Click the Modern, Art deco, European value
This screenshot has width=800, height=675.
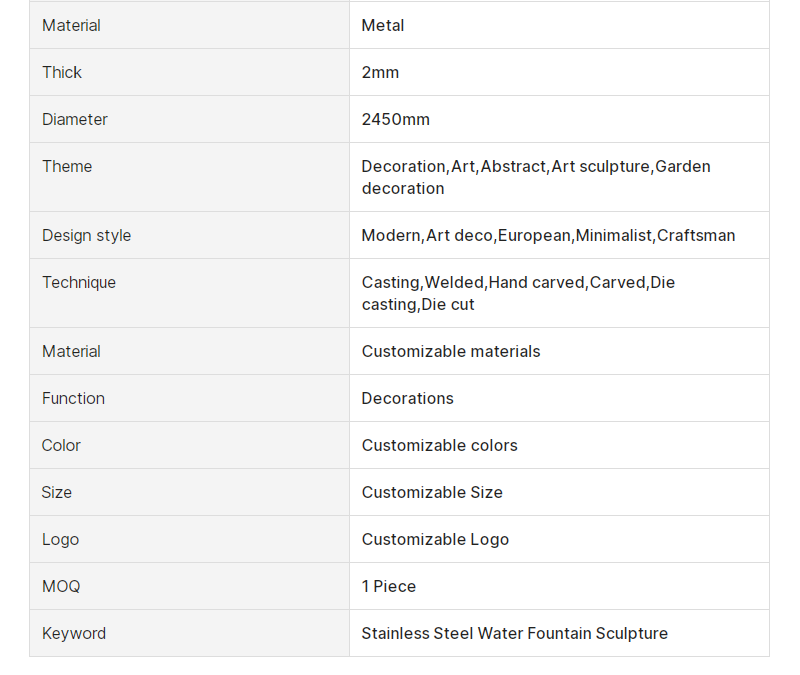[x=548, y=235]
